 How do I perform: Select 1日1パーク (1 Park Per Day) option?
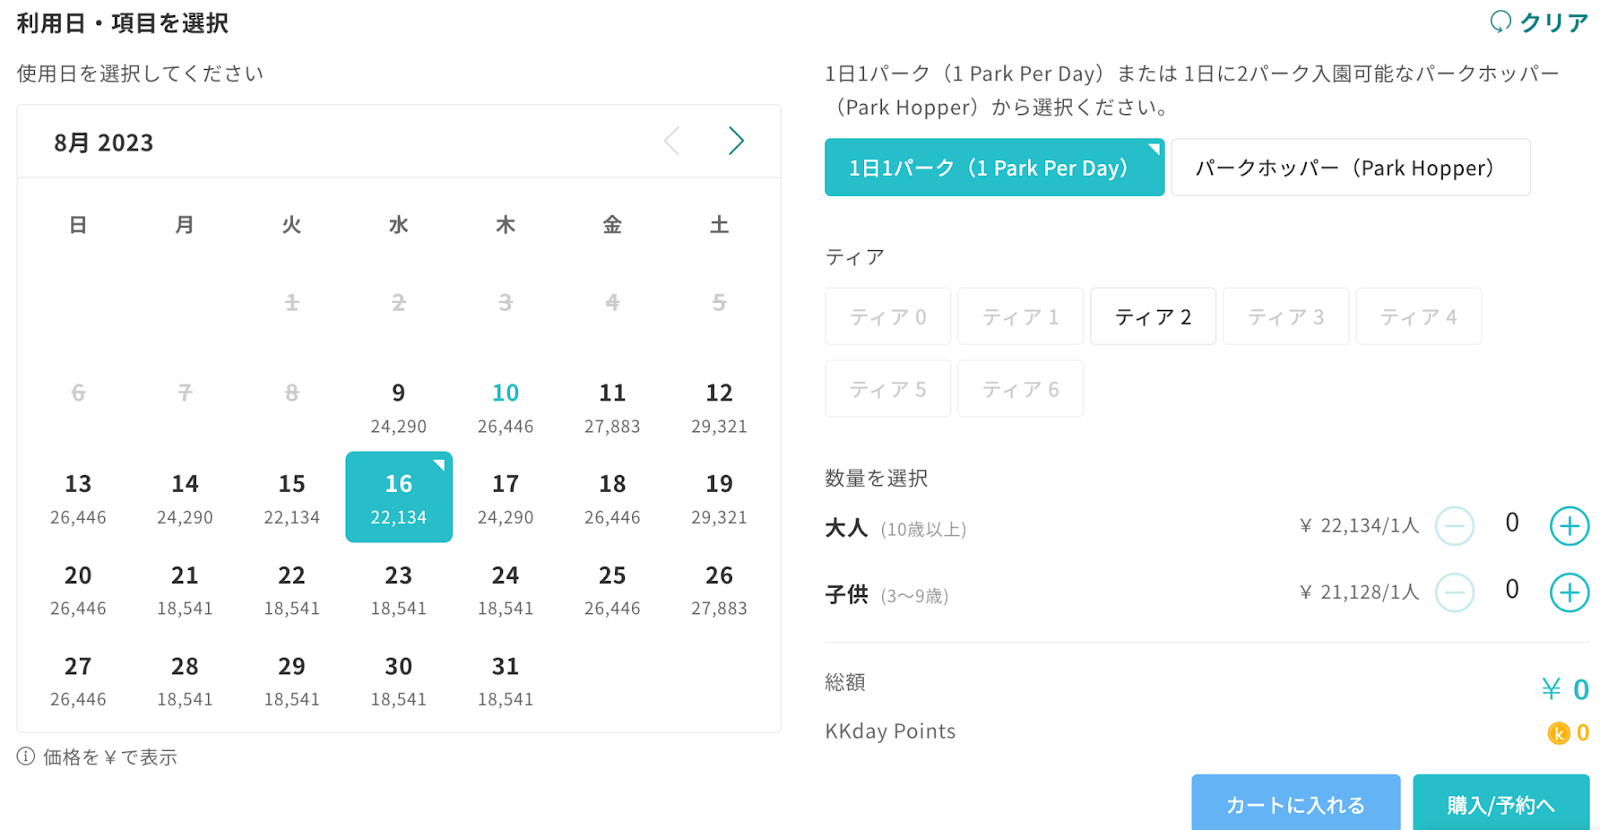[x=994, y=167]
